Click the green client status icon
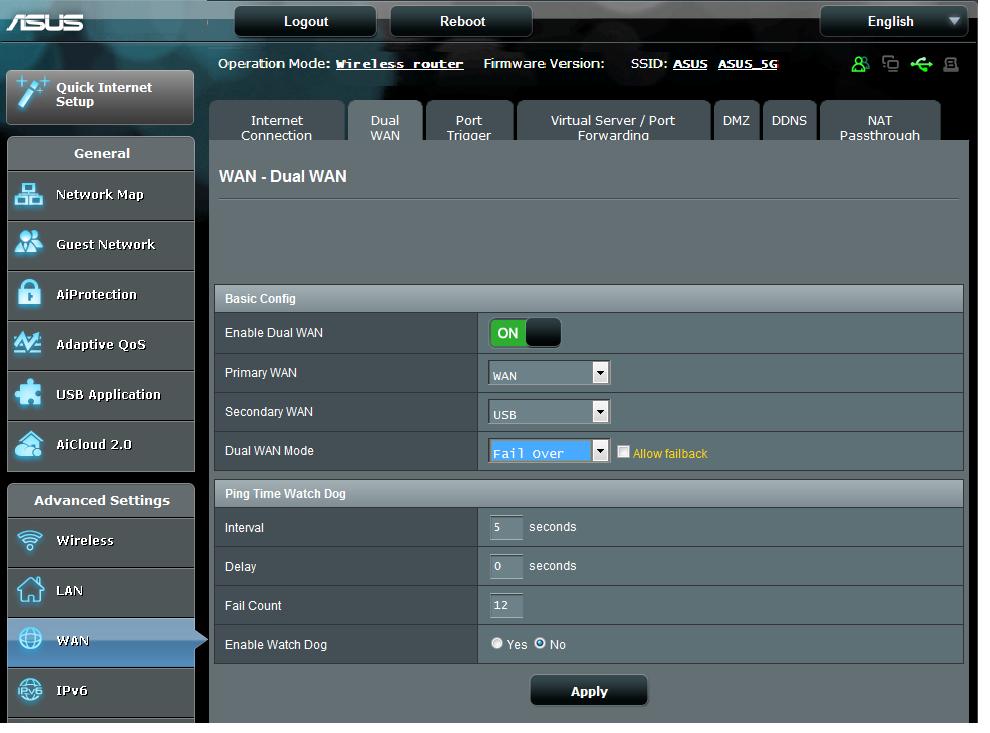The height and width of the screenshot is (733, 990). [x=860, y=64]
